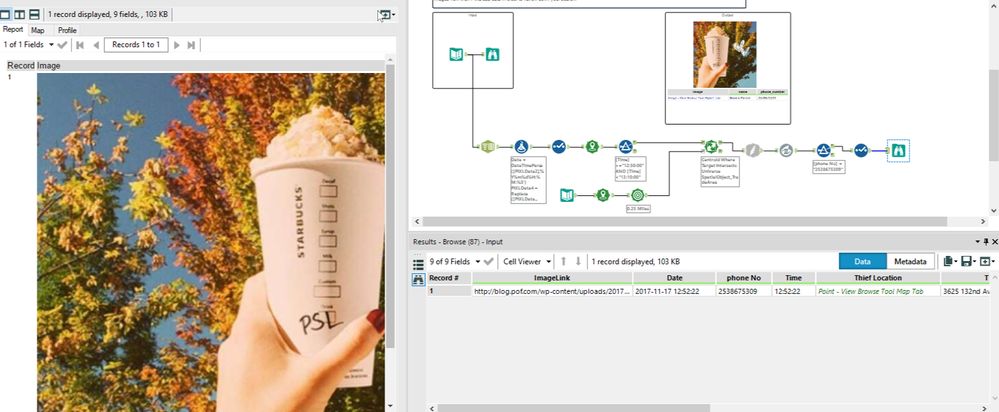999x412 pixels.
Task: Select Create Points tool in lower branch
Action: pyautogui.click(x=603, y=195)
